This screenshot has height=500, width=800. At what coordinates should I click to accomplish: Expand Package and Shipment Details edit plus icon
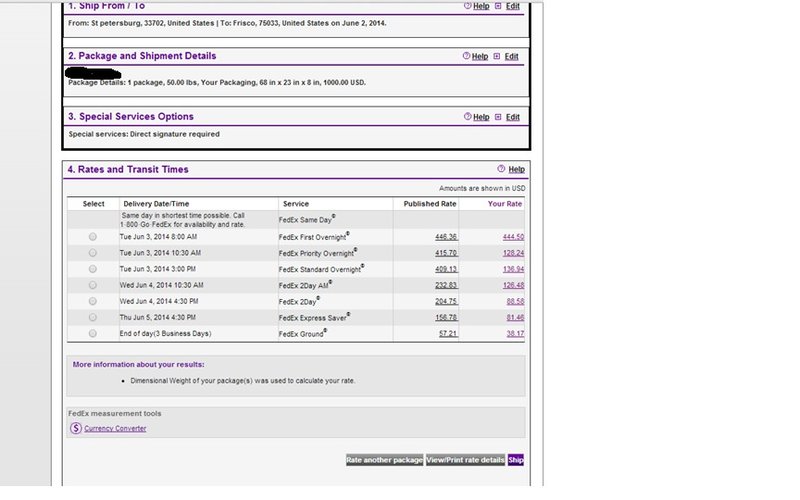point(497,56)
